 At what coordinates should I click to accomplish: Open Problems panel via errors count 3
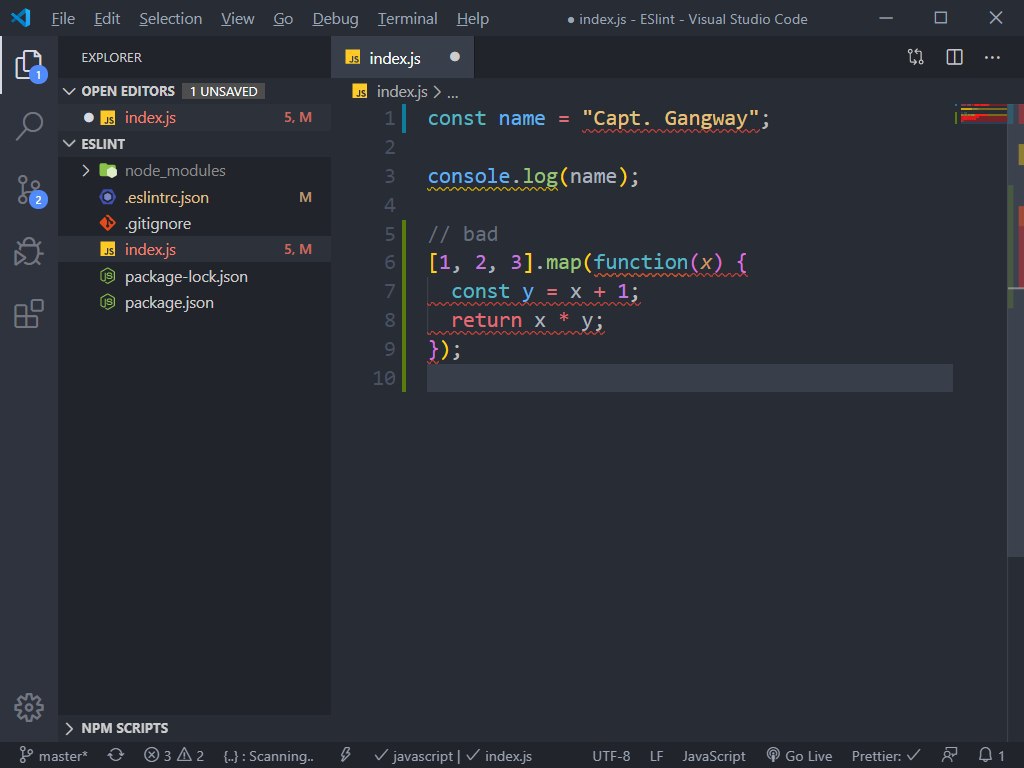click(x=158, y=756)
